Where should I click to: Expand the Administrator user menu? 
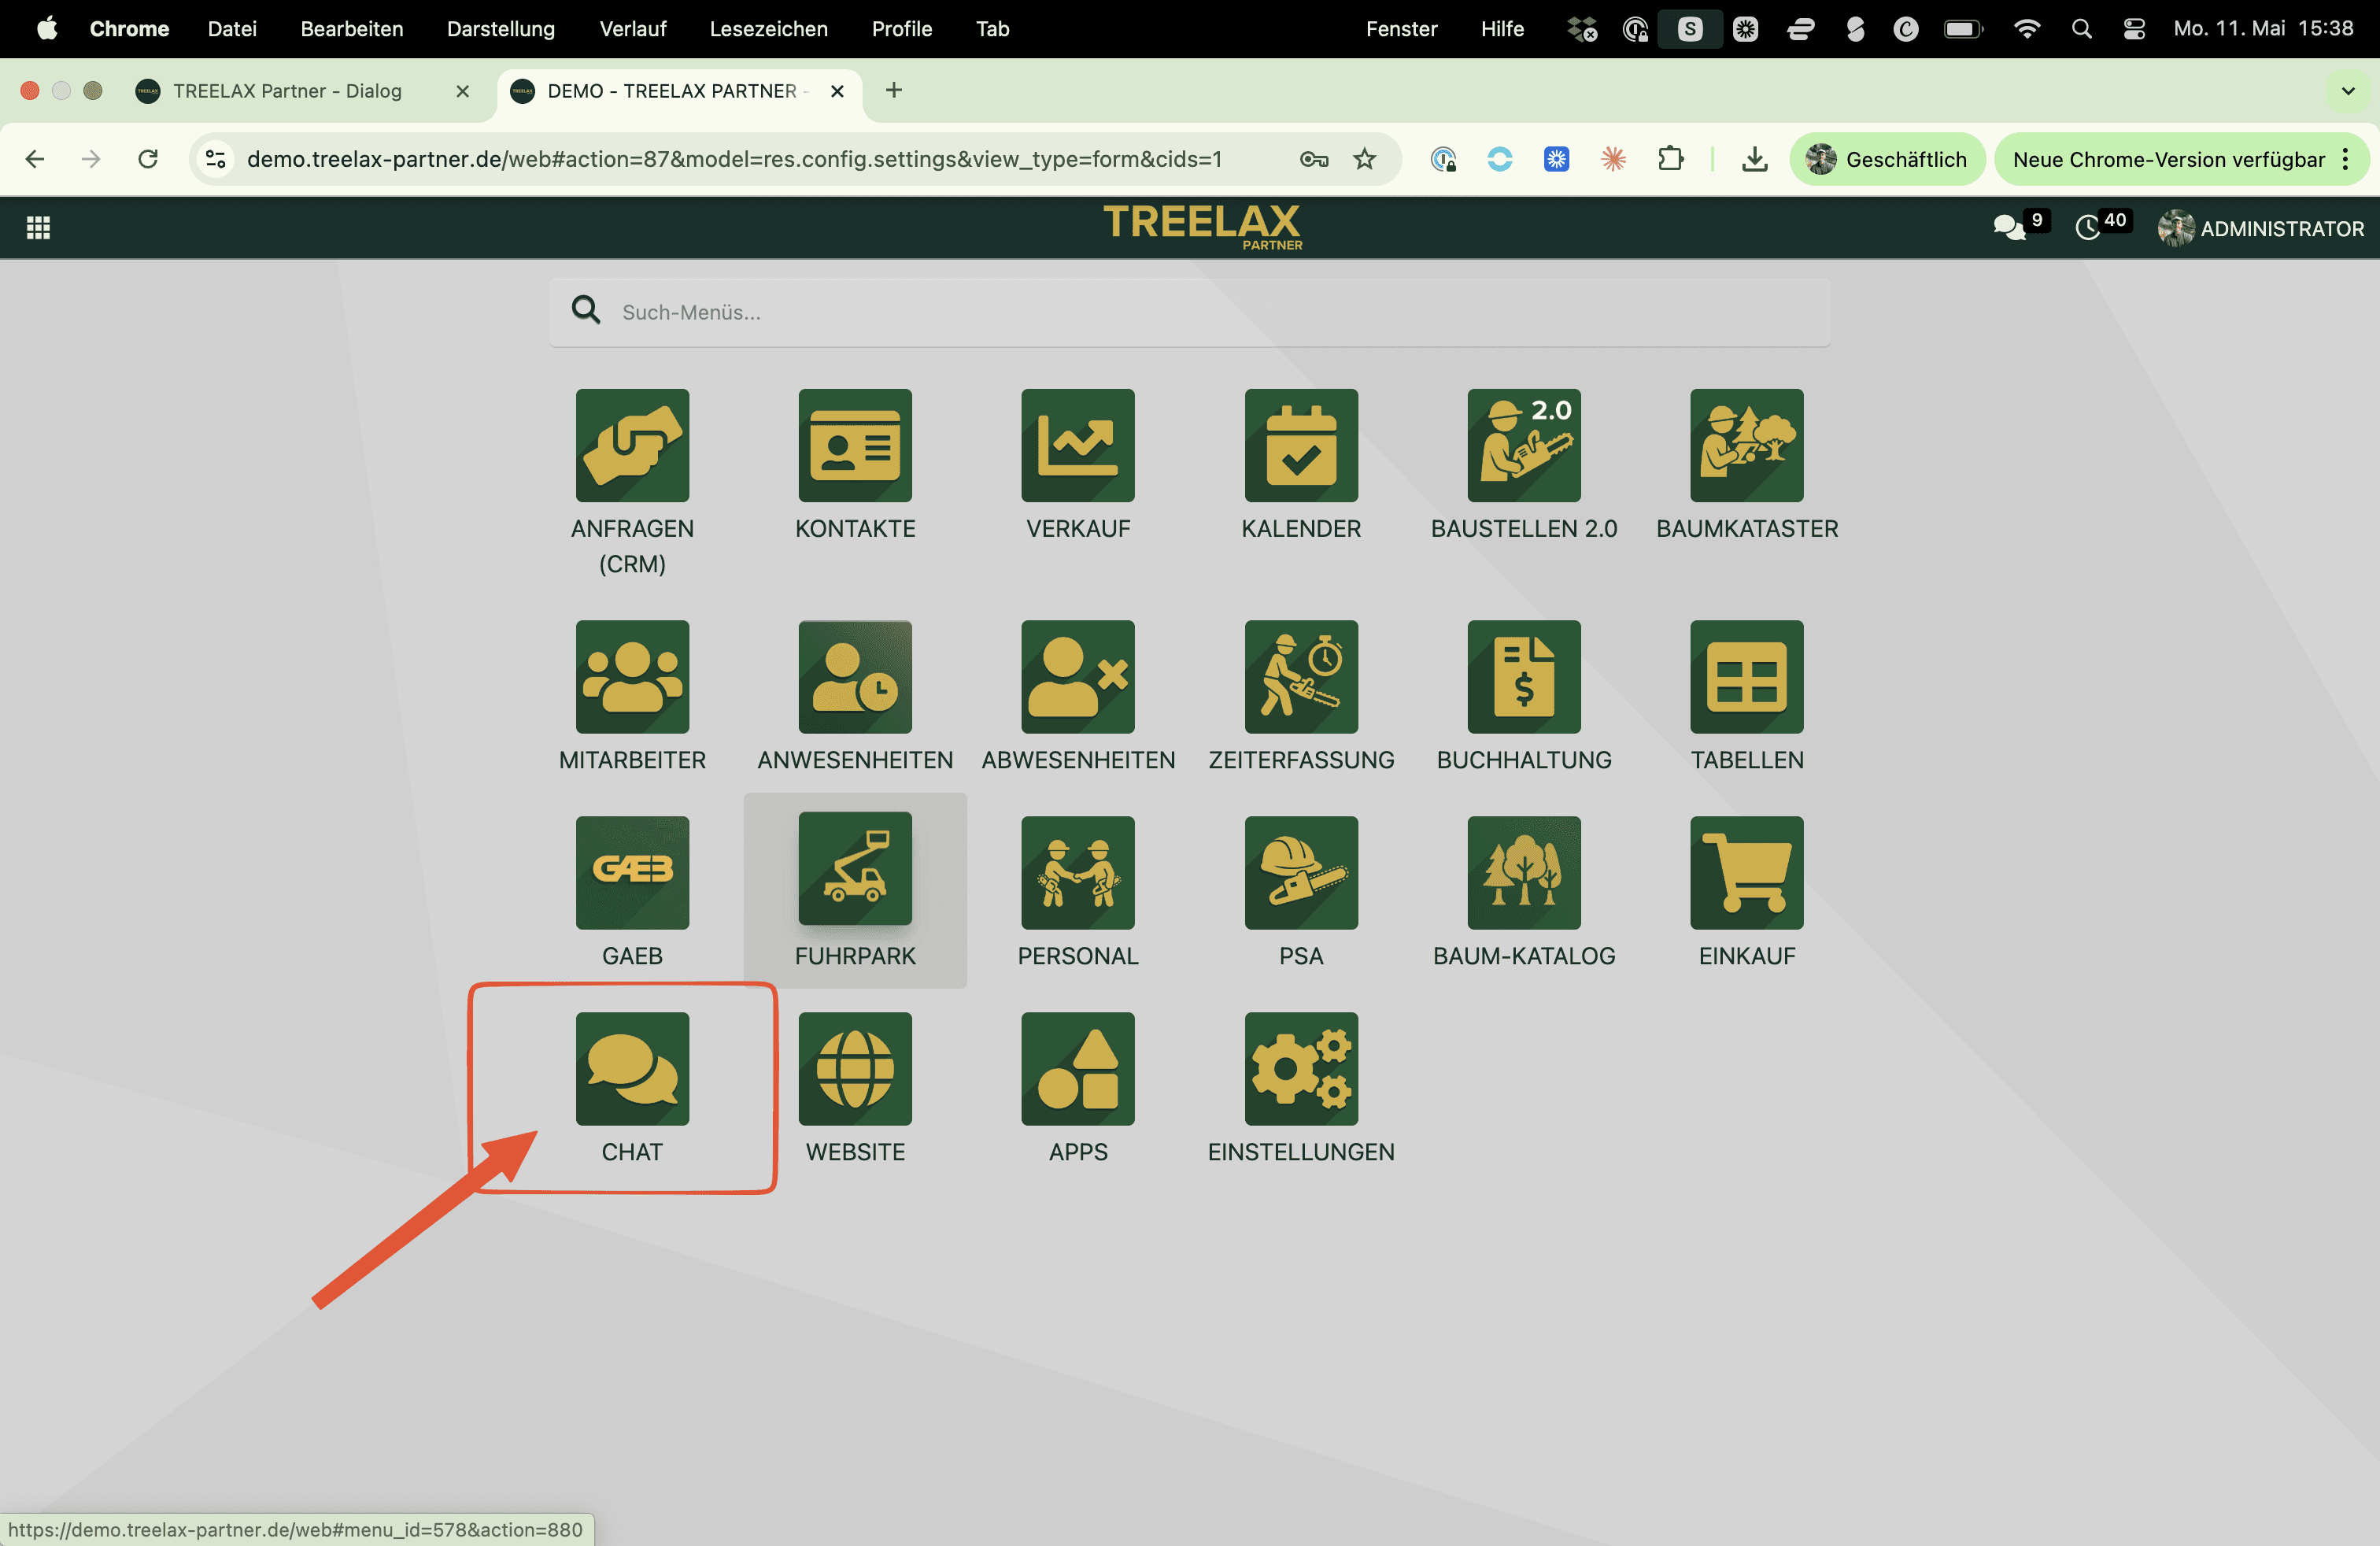[x=2260, y=228]
